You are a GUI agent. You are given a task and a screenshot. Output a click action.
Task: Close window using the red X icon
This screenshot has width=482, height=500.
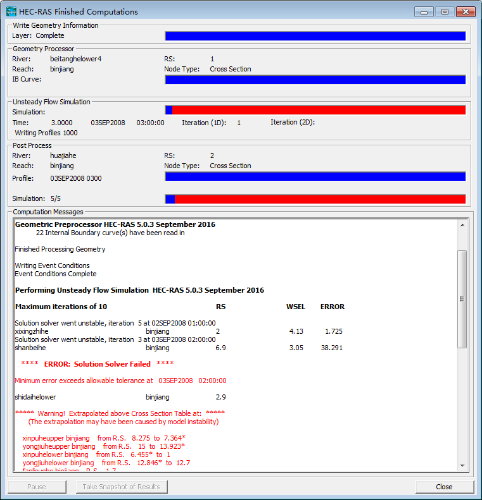click(466, 12)
